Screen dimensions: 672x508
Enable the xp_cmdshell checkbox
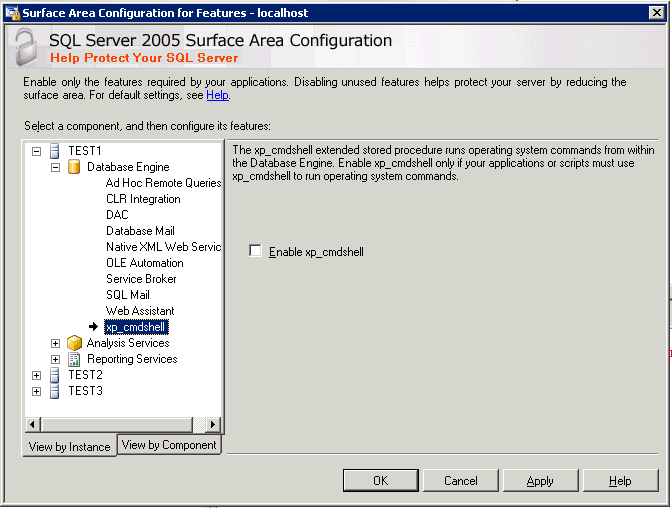256,252
